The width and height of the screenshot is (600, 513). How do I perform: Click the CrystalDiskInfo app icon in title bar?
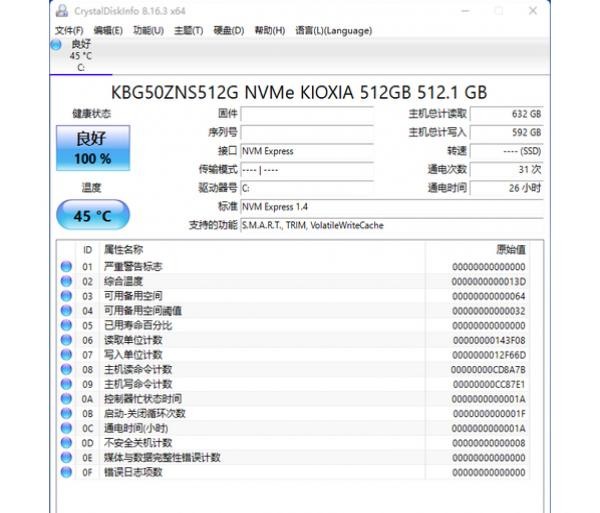point(62,12)
